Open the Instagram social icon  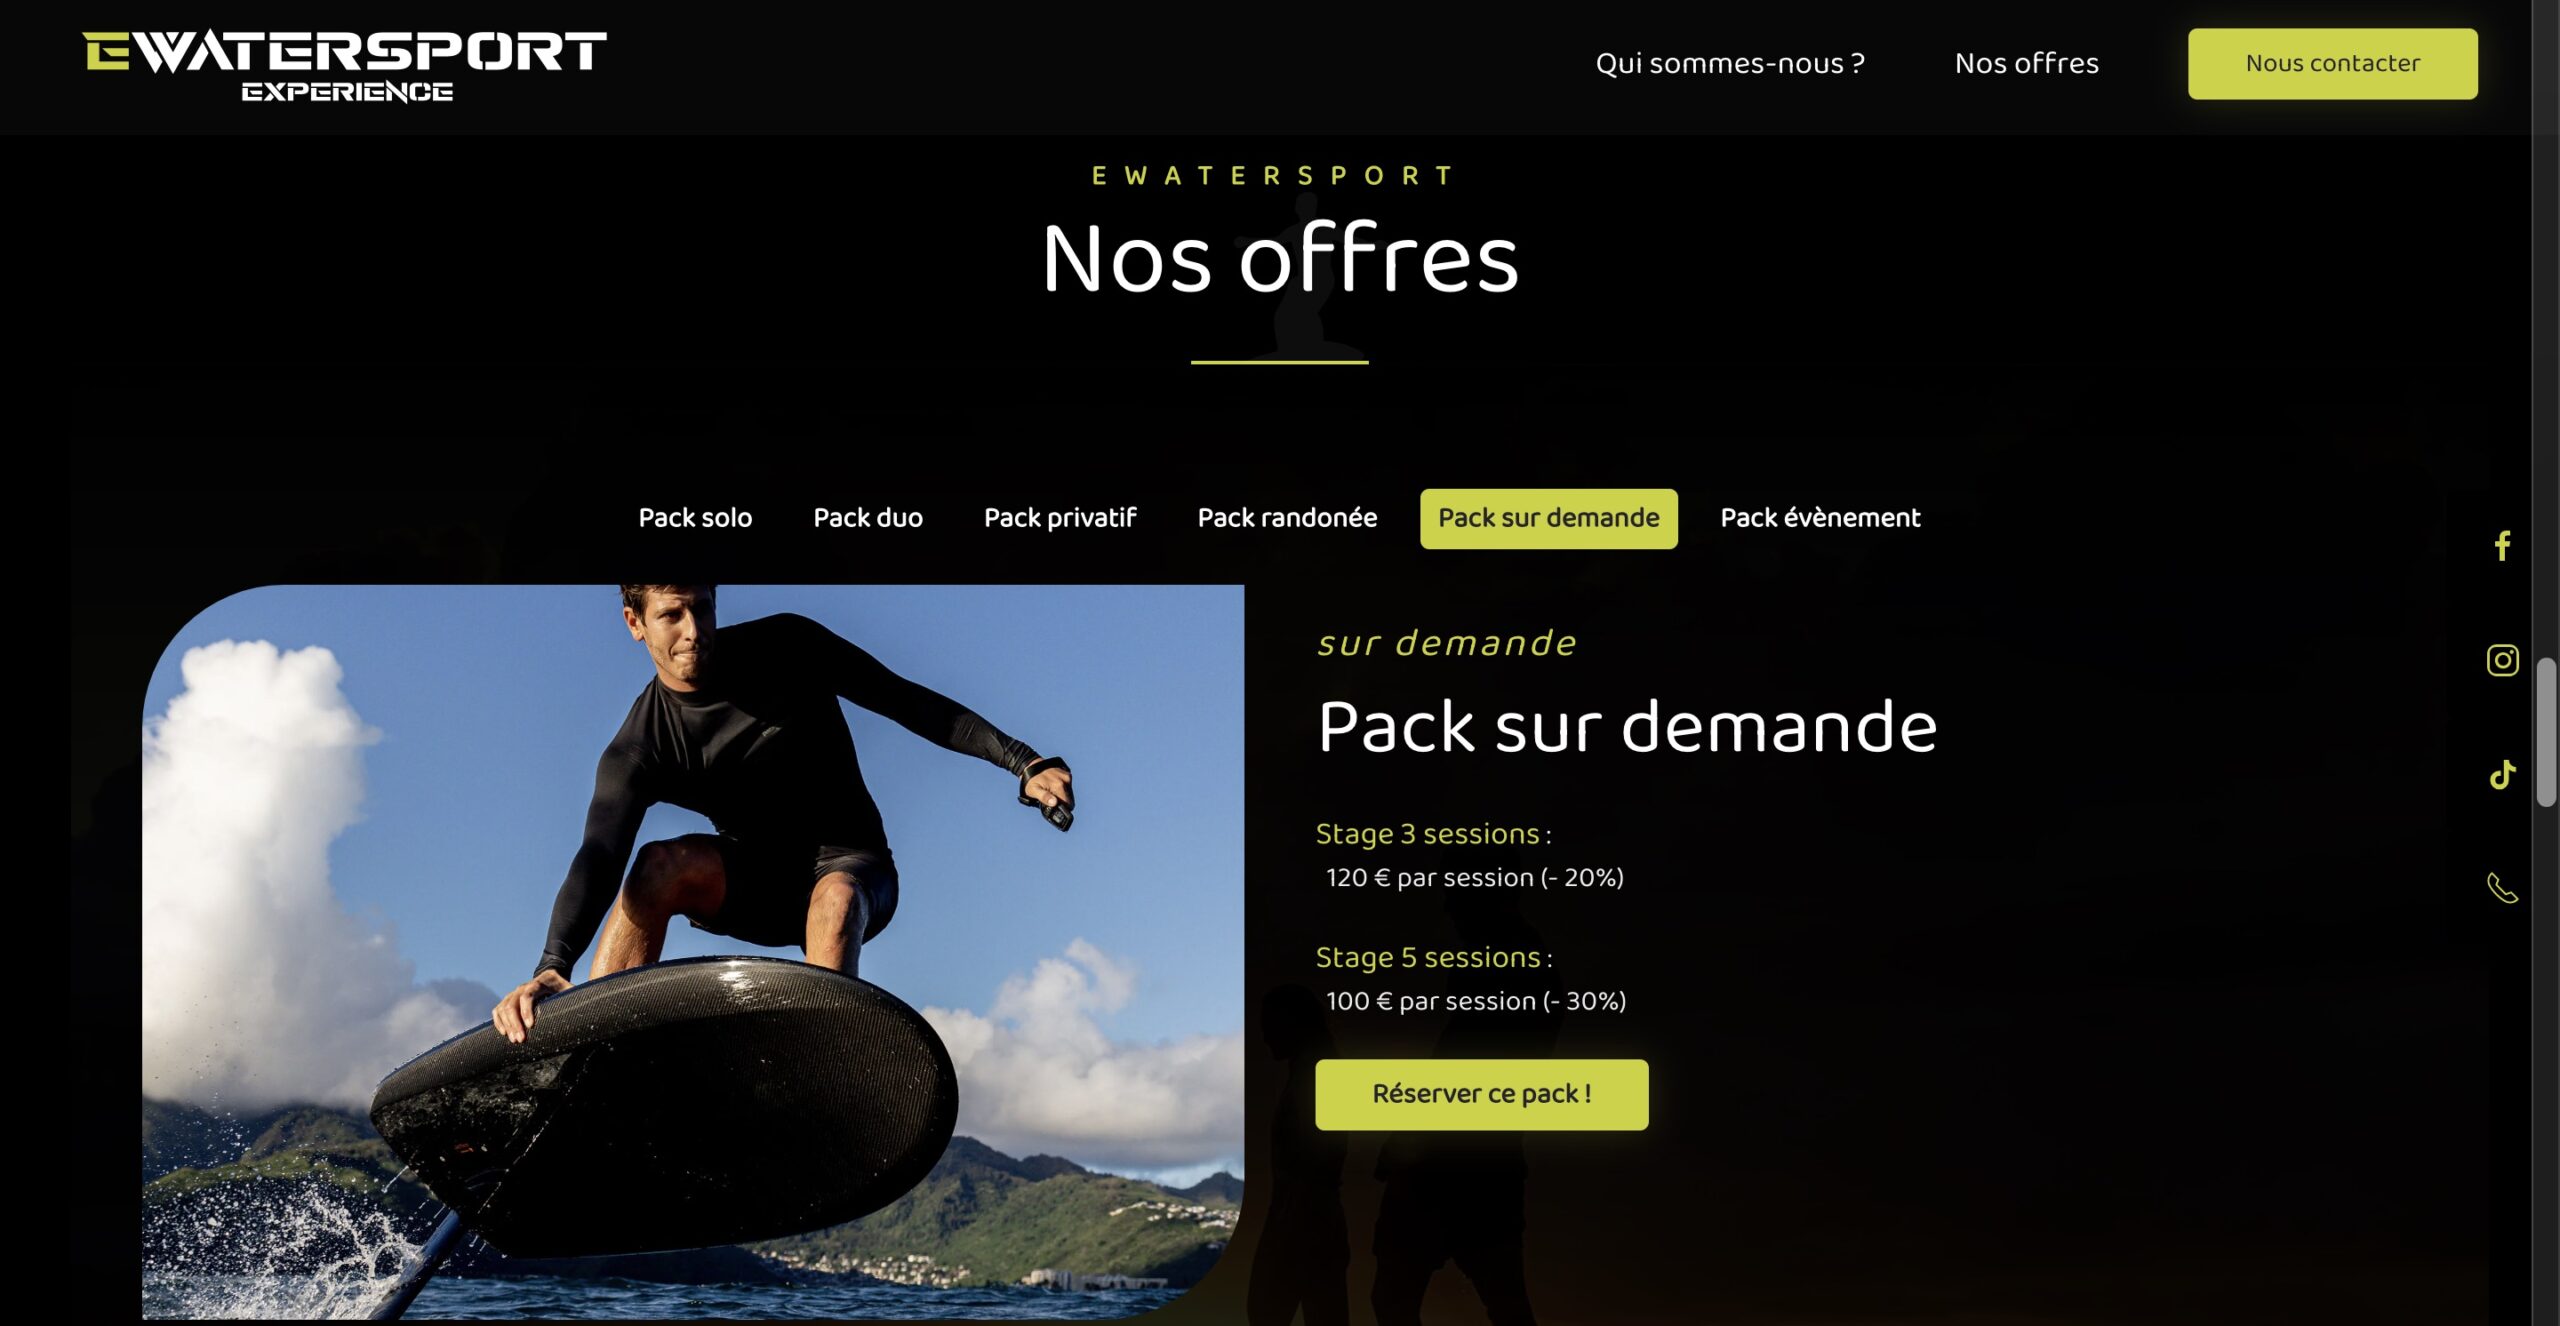point(2502,660)
